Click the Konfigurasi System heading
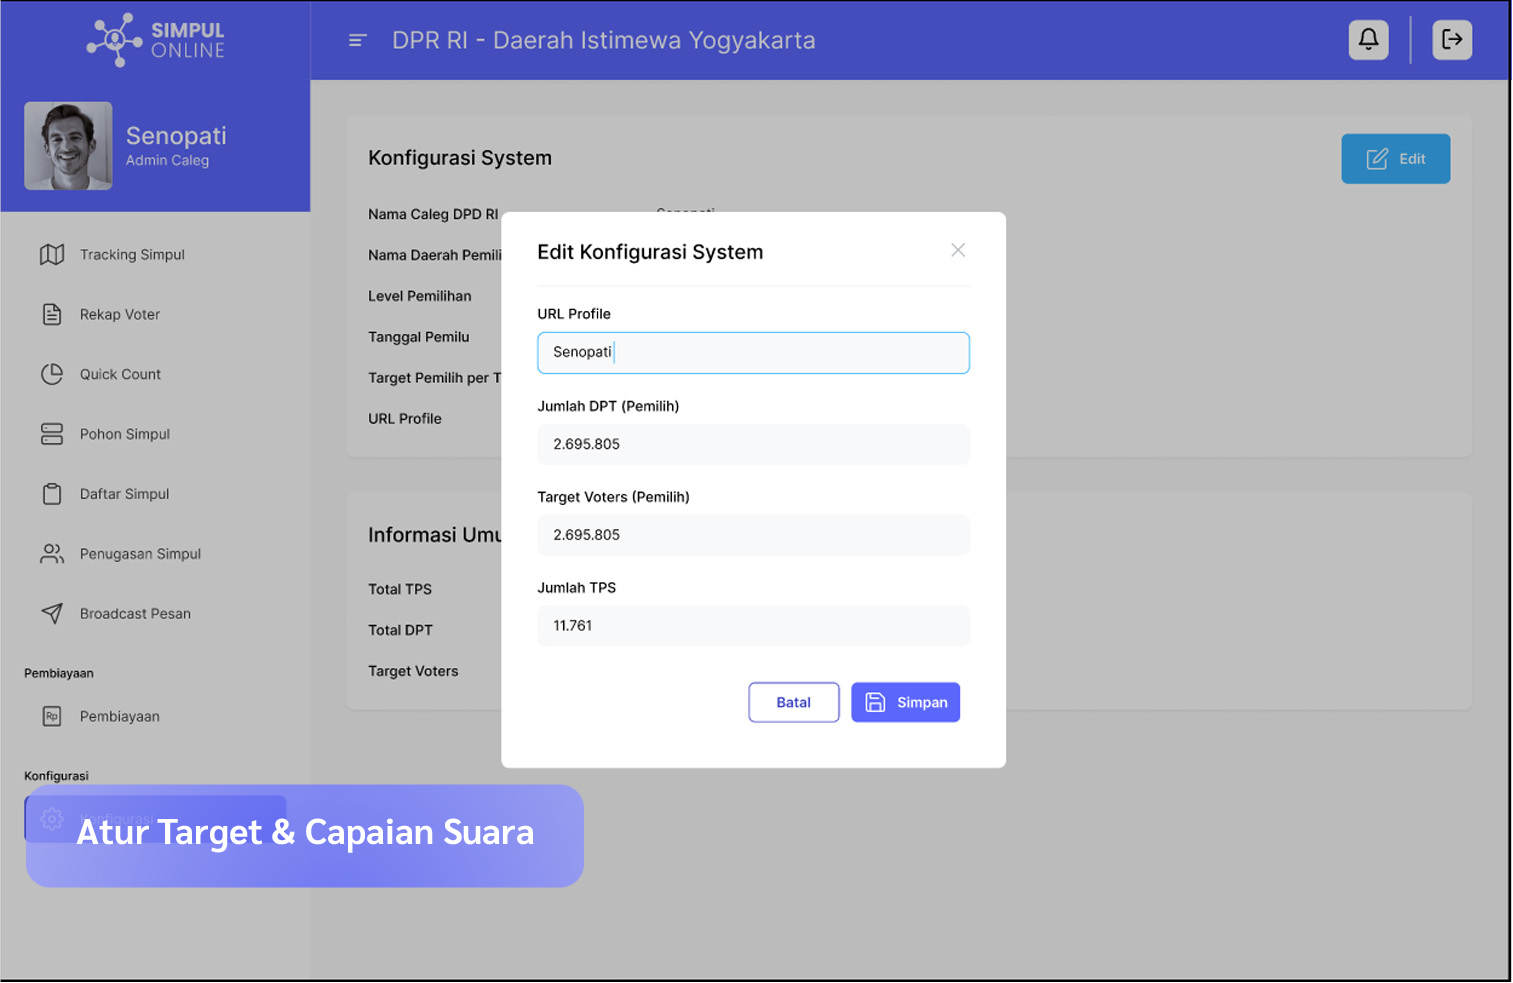Screen dimensions: 1513x983 pyautogui.click(x=460, y=158)
